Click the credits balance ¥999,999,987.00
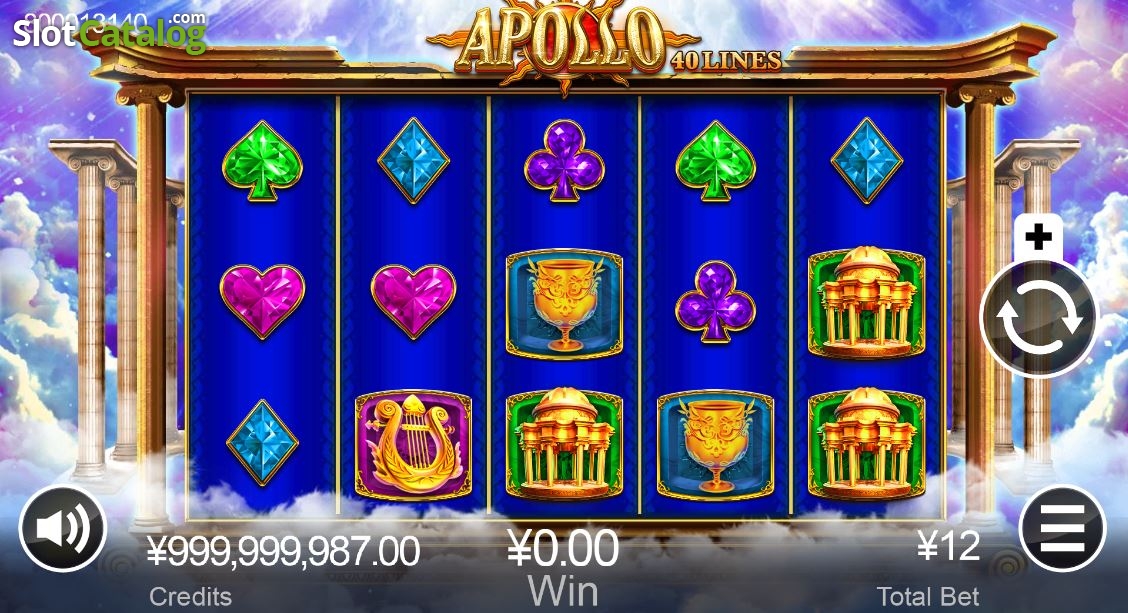This screenshot has width=1128, height=613. [283, 552]
